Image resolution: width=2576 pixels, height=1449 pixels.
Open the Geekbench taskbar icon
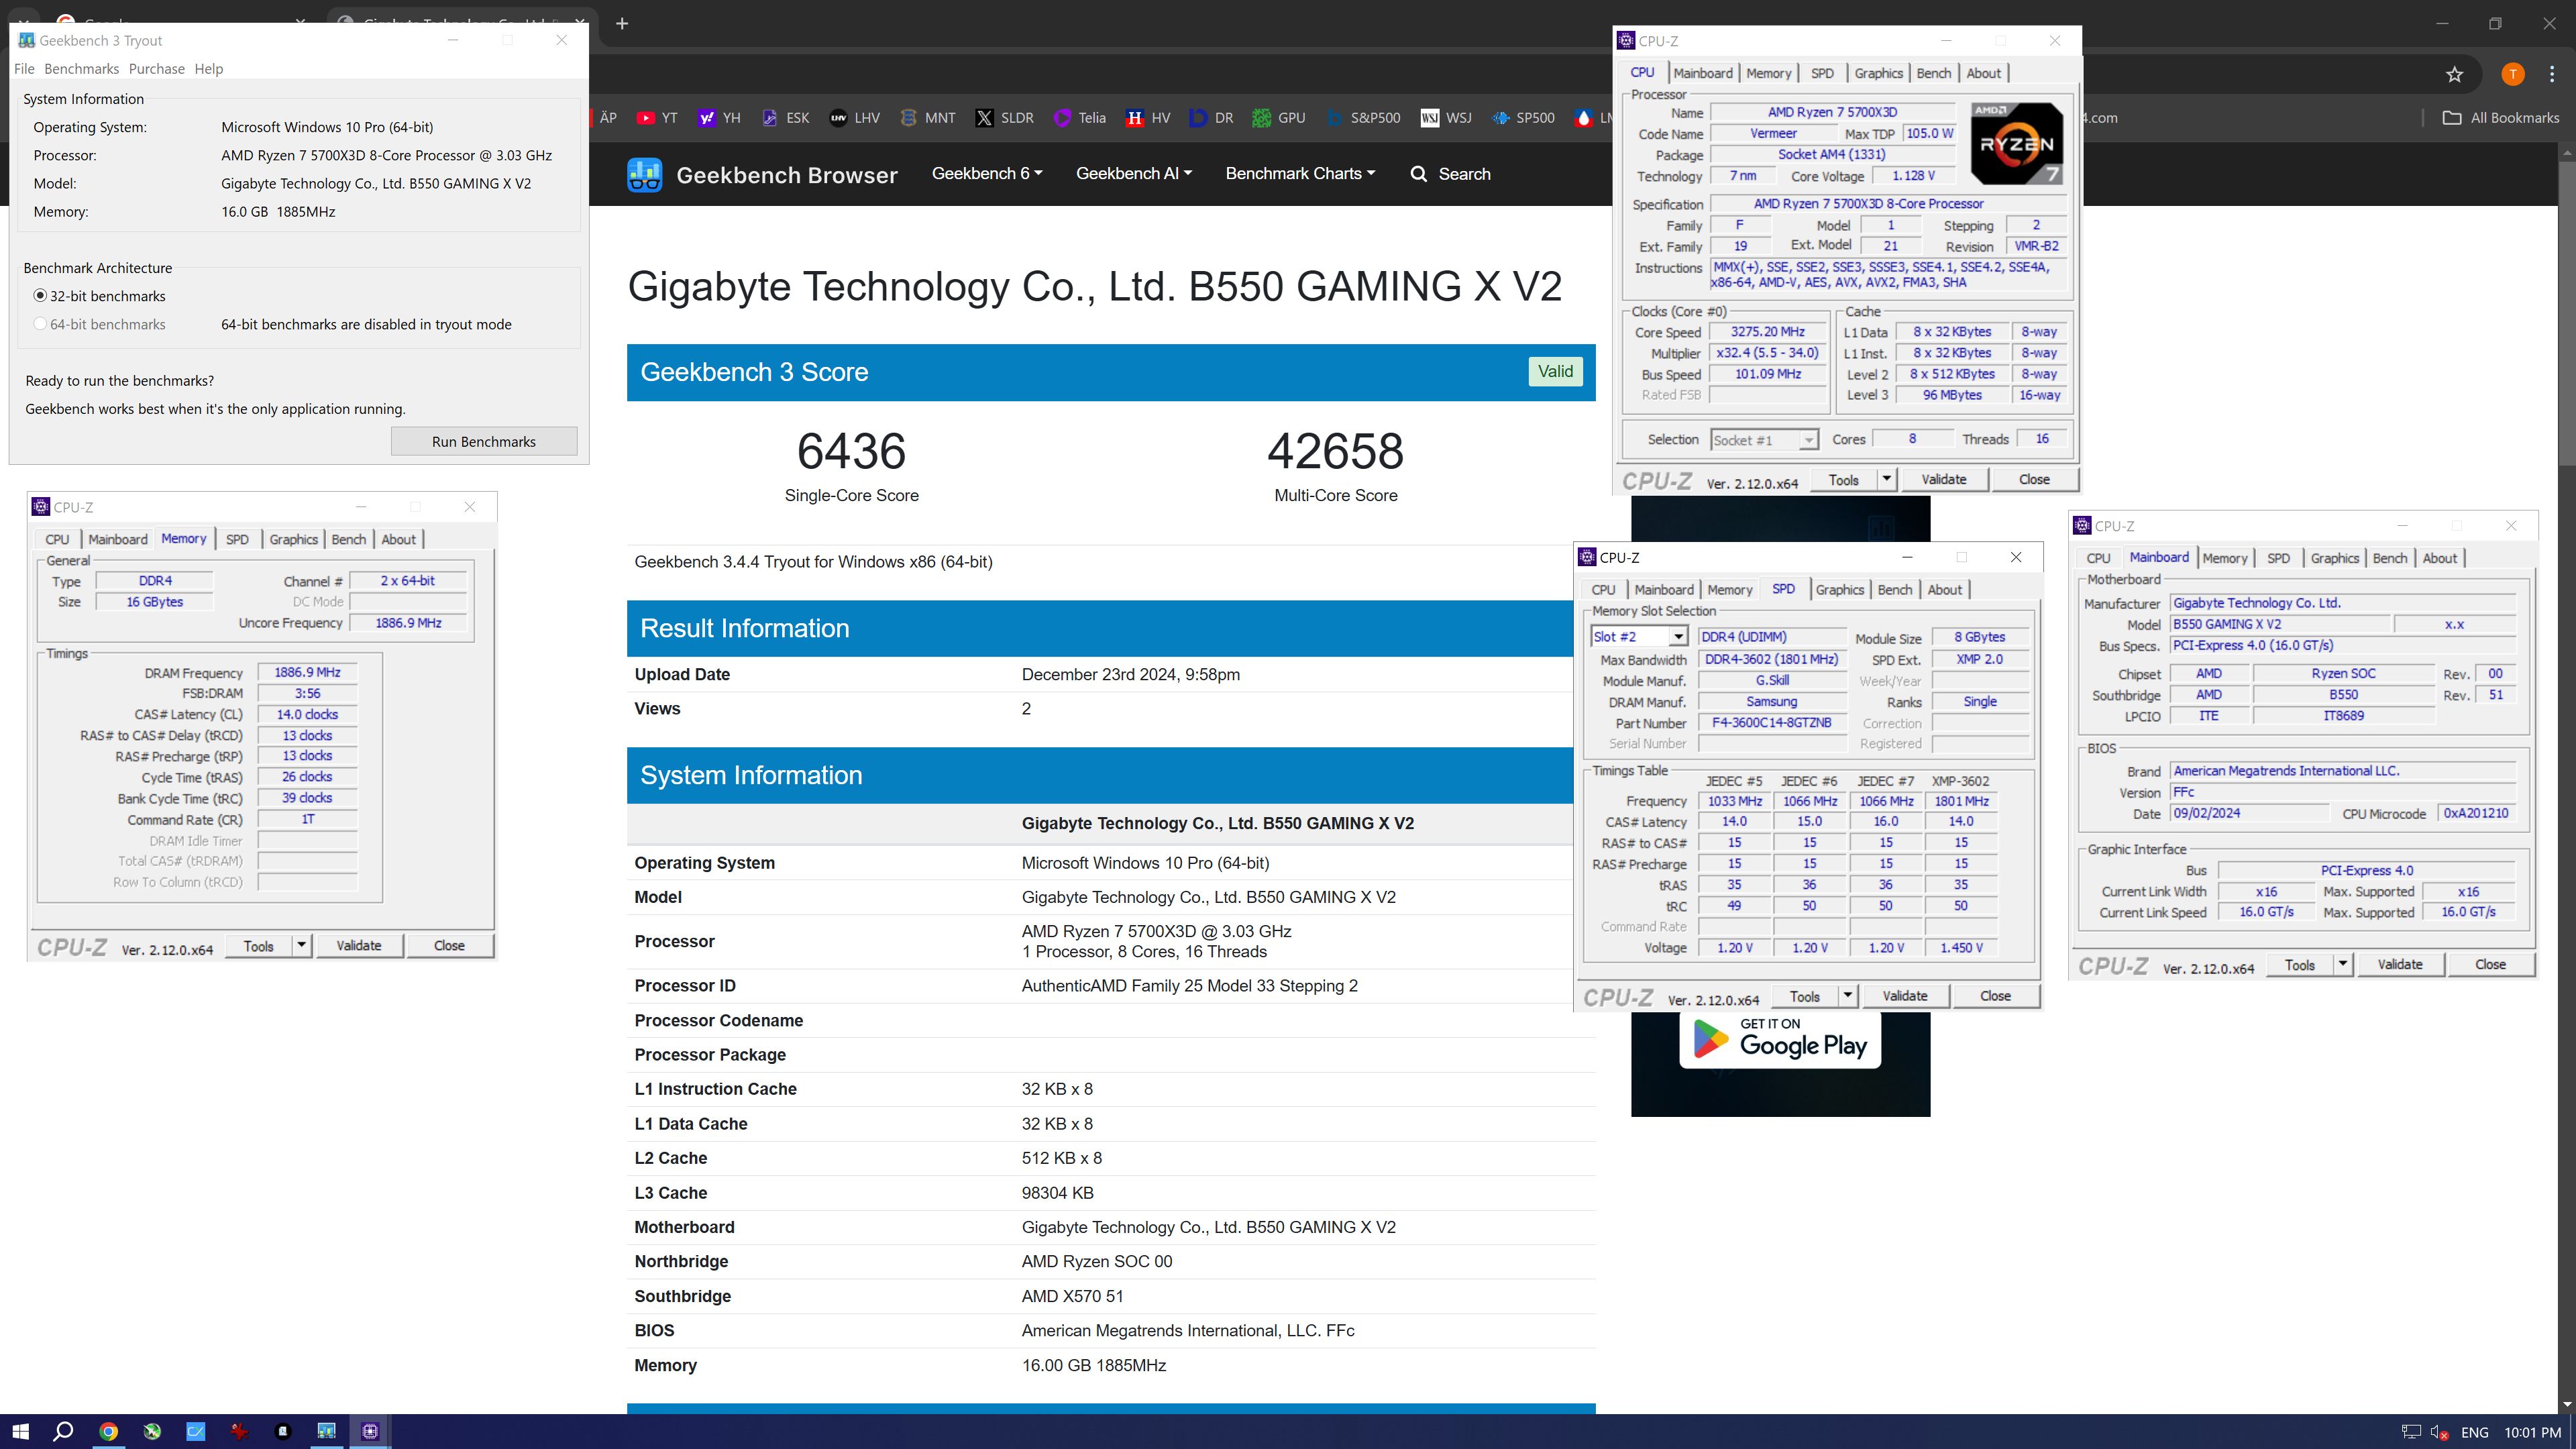[326, 1431]
